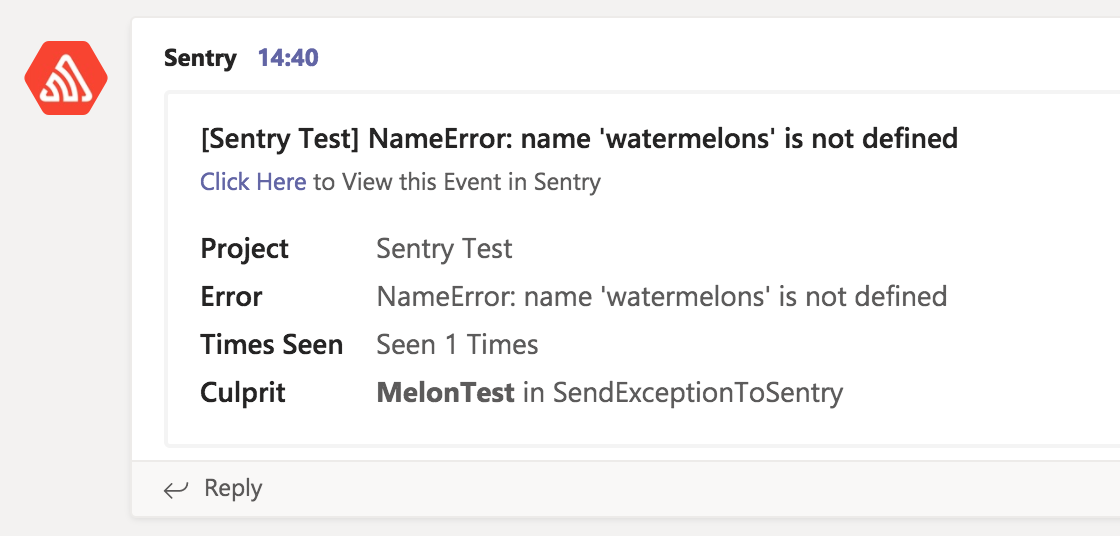Open the Click Here link
1120x536 pixels.
pyautogui.click(x=253, y=182)
